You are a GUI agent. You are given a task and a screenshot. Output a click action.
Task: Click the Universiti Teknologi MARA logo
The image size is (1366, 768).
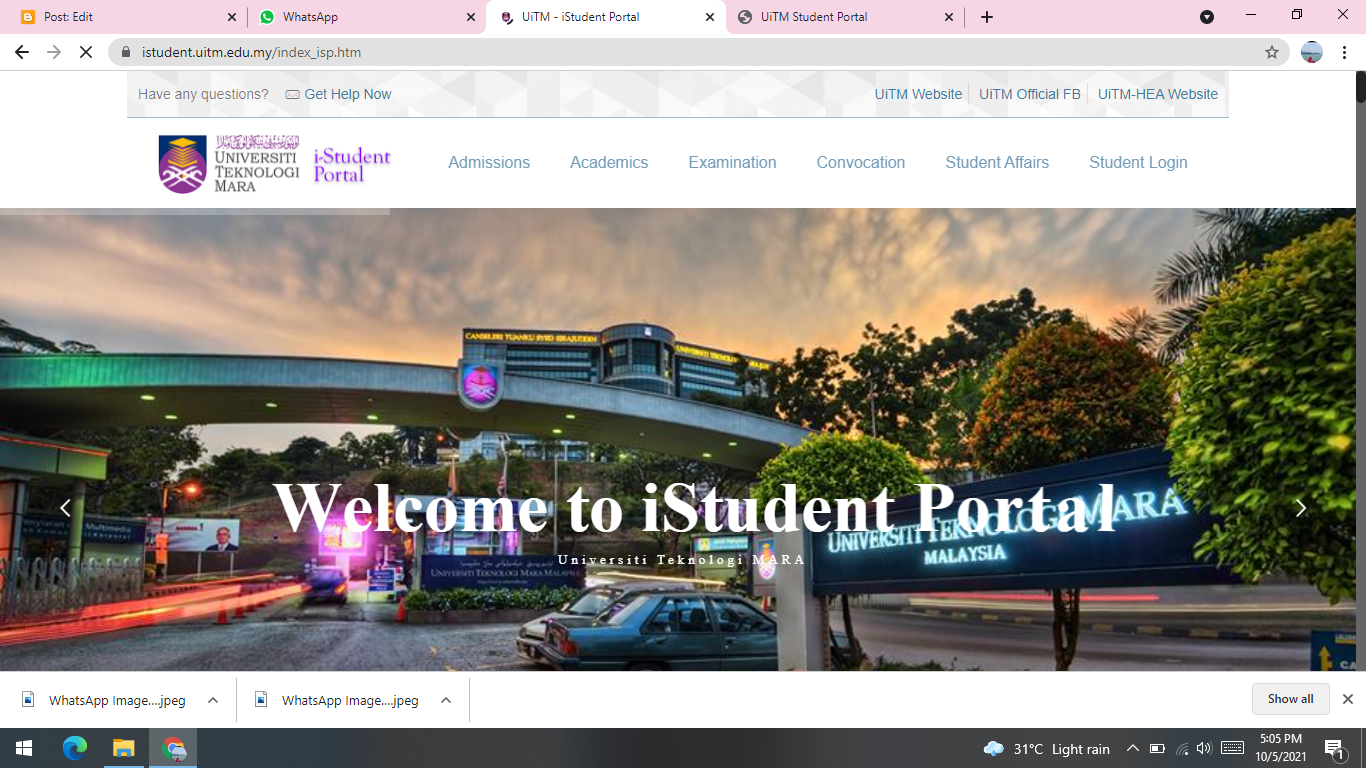229,163
